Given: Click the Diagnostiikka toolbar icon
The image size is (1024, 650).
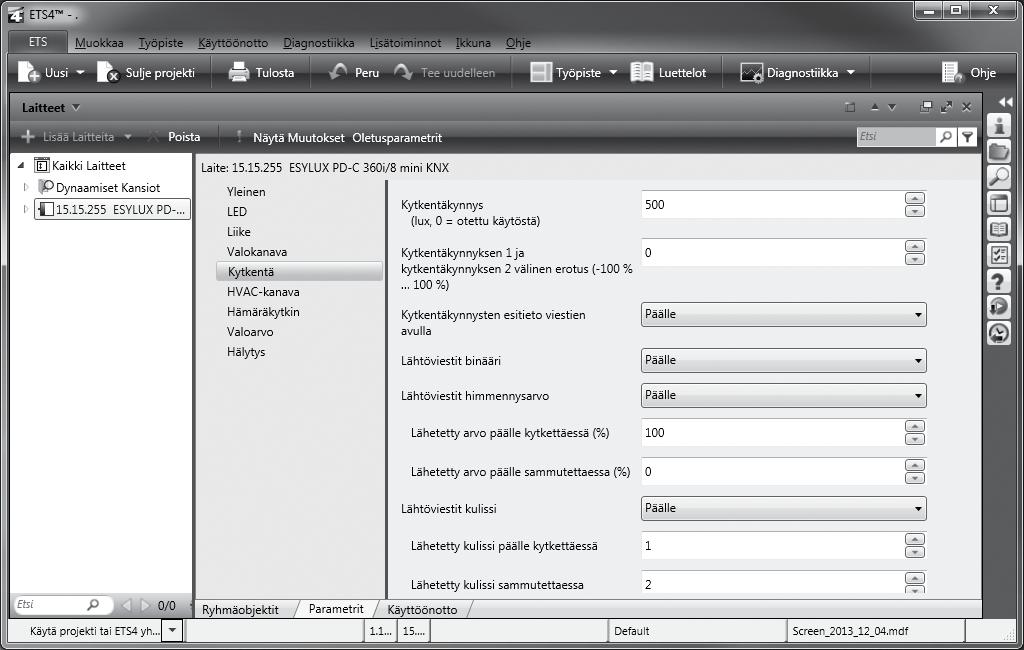Looking at the screenshot, I should pos(752,73).
